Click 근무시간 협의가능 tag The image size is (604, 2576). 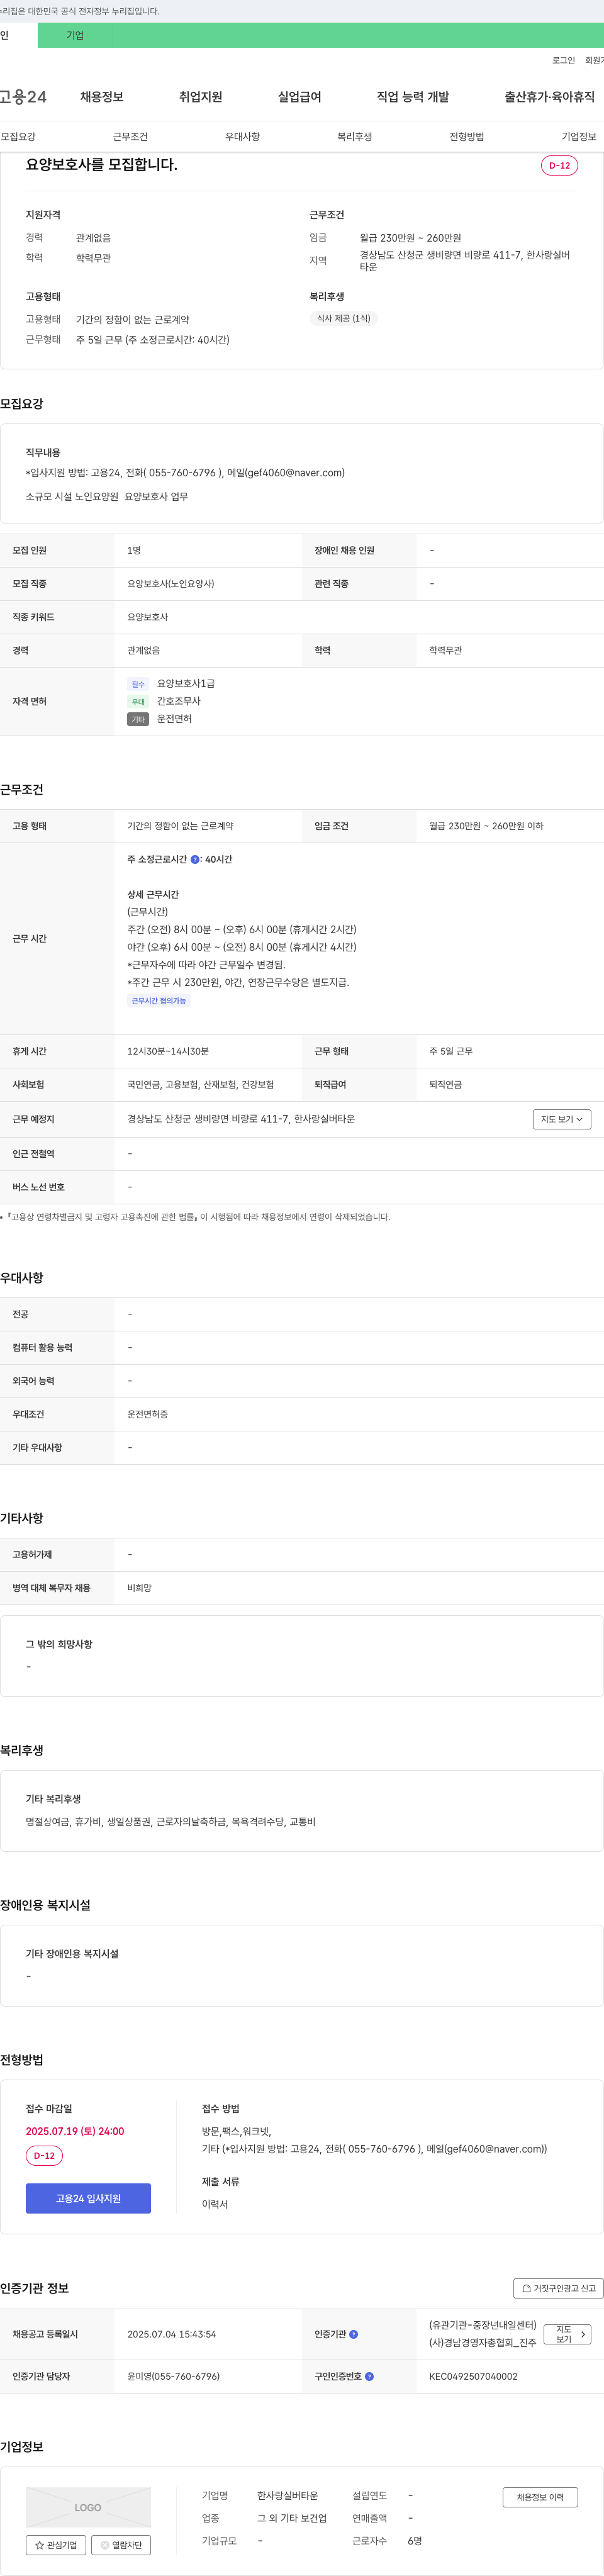(x=159, y=1001)
